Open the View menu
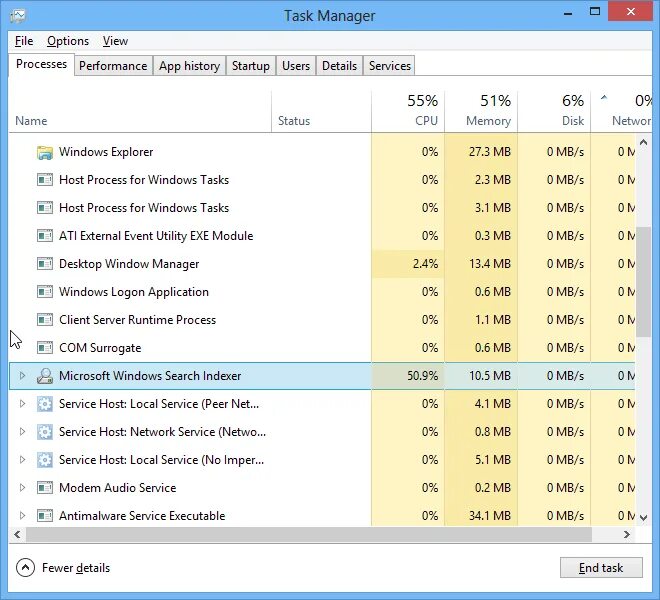 point(115,41)
